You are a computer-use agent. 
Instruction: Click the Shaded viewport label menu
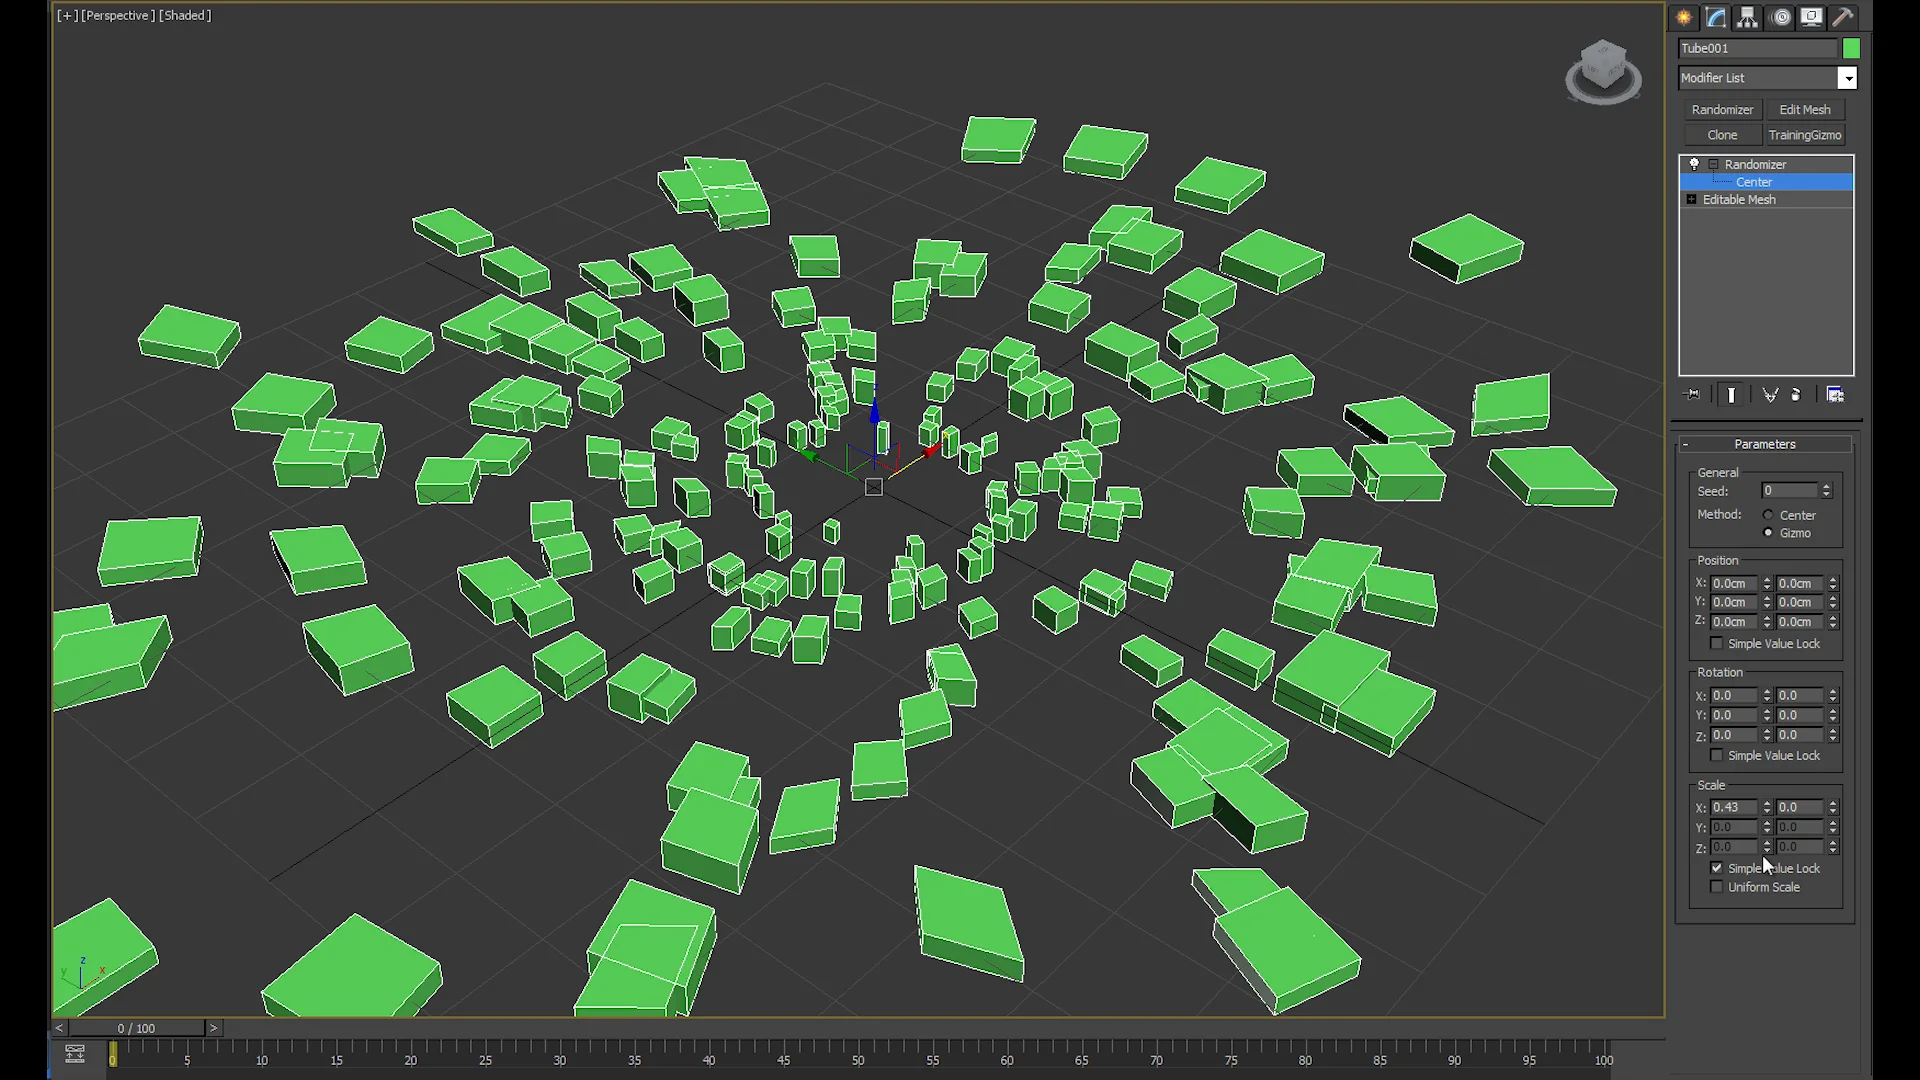tap(185, 15)
